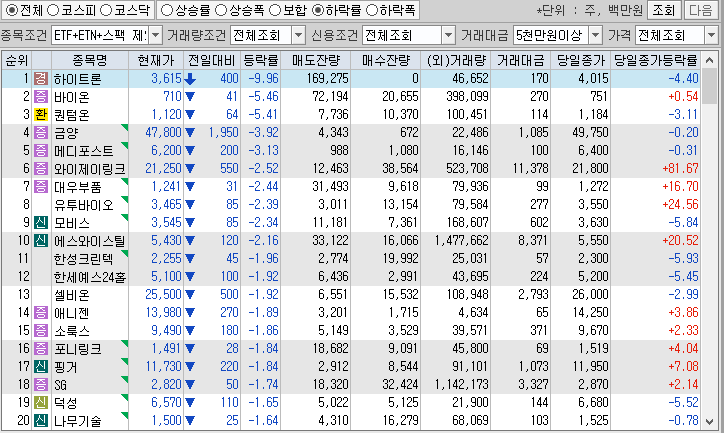
Task: Click 하이트론 sell balance 169,275
Action: coord(327,79)
